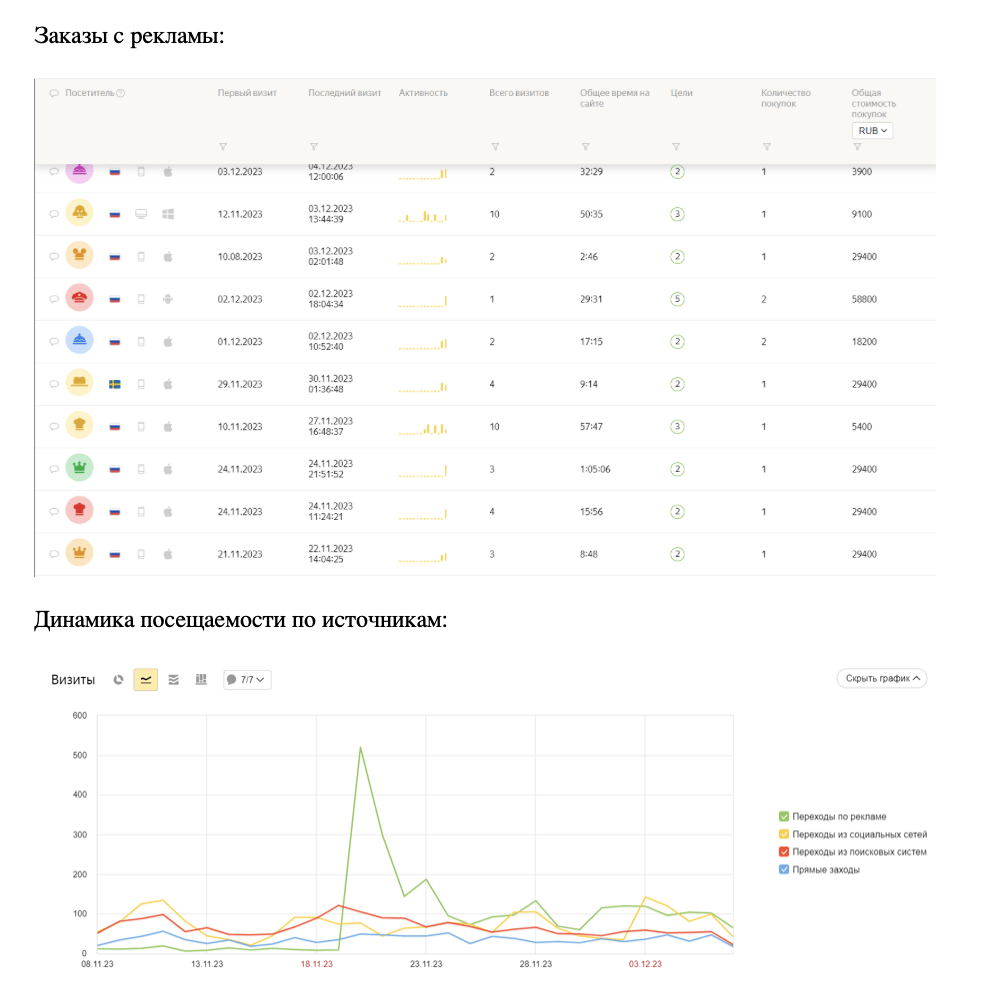This screenshot has height=986, width=994.
Task: Switch to the stacked area chart icon
Action: pyautogui.click(x=173, y=680)
